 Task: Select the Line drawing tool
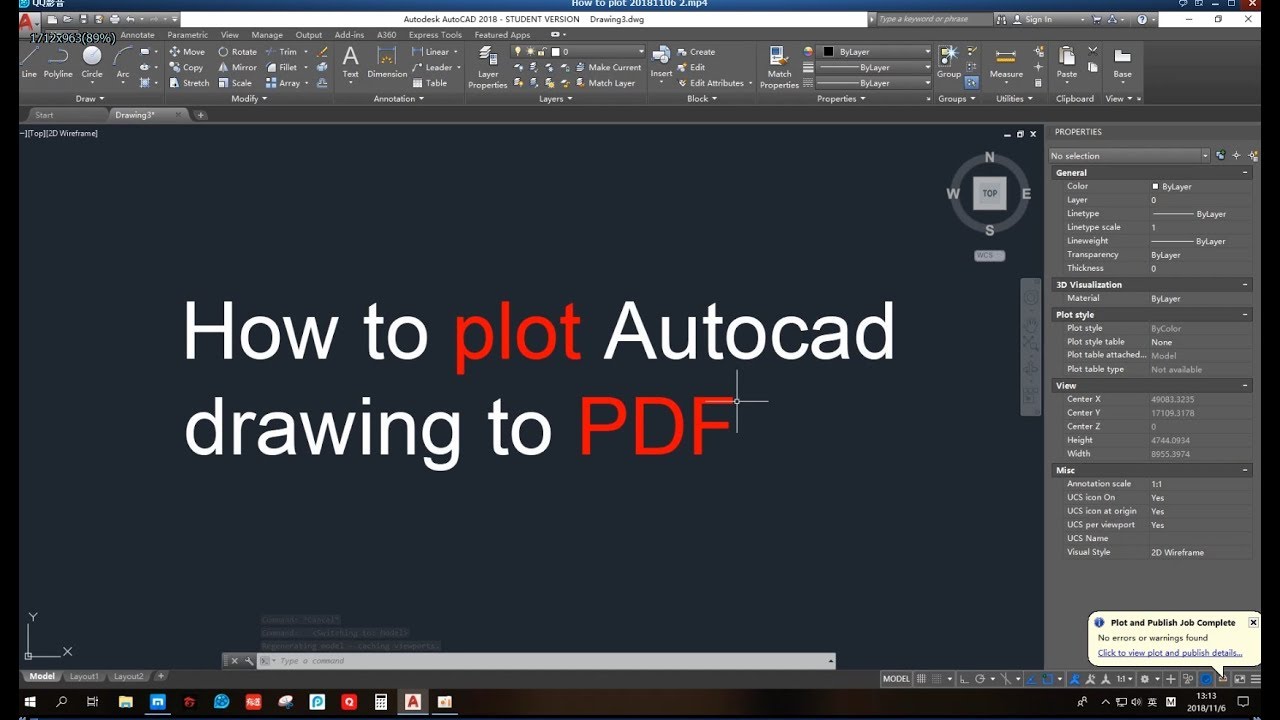(29, 61)
